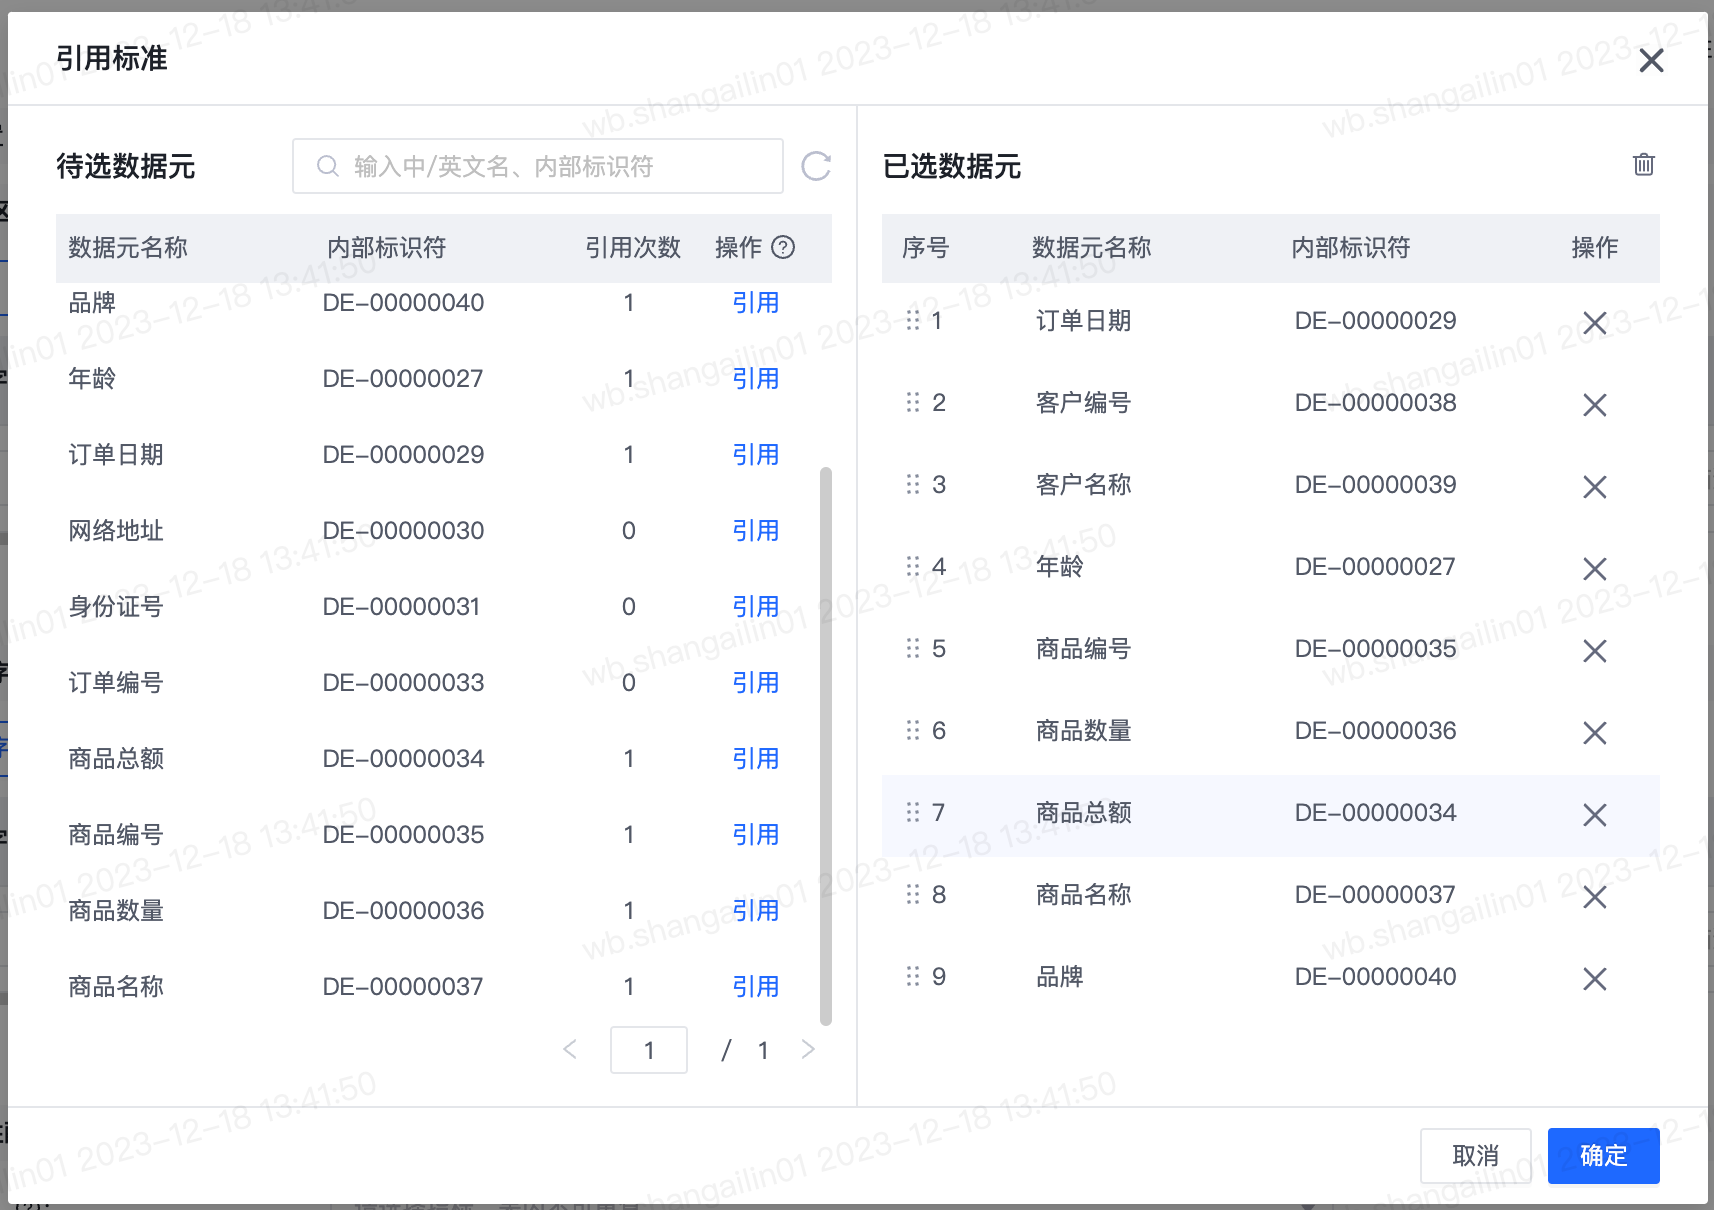Click the 已选数据元 heading

click(952, 166)
